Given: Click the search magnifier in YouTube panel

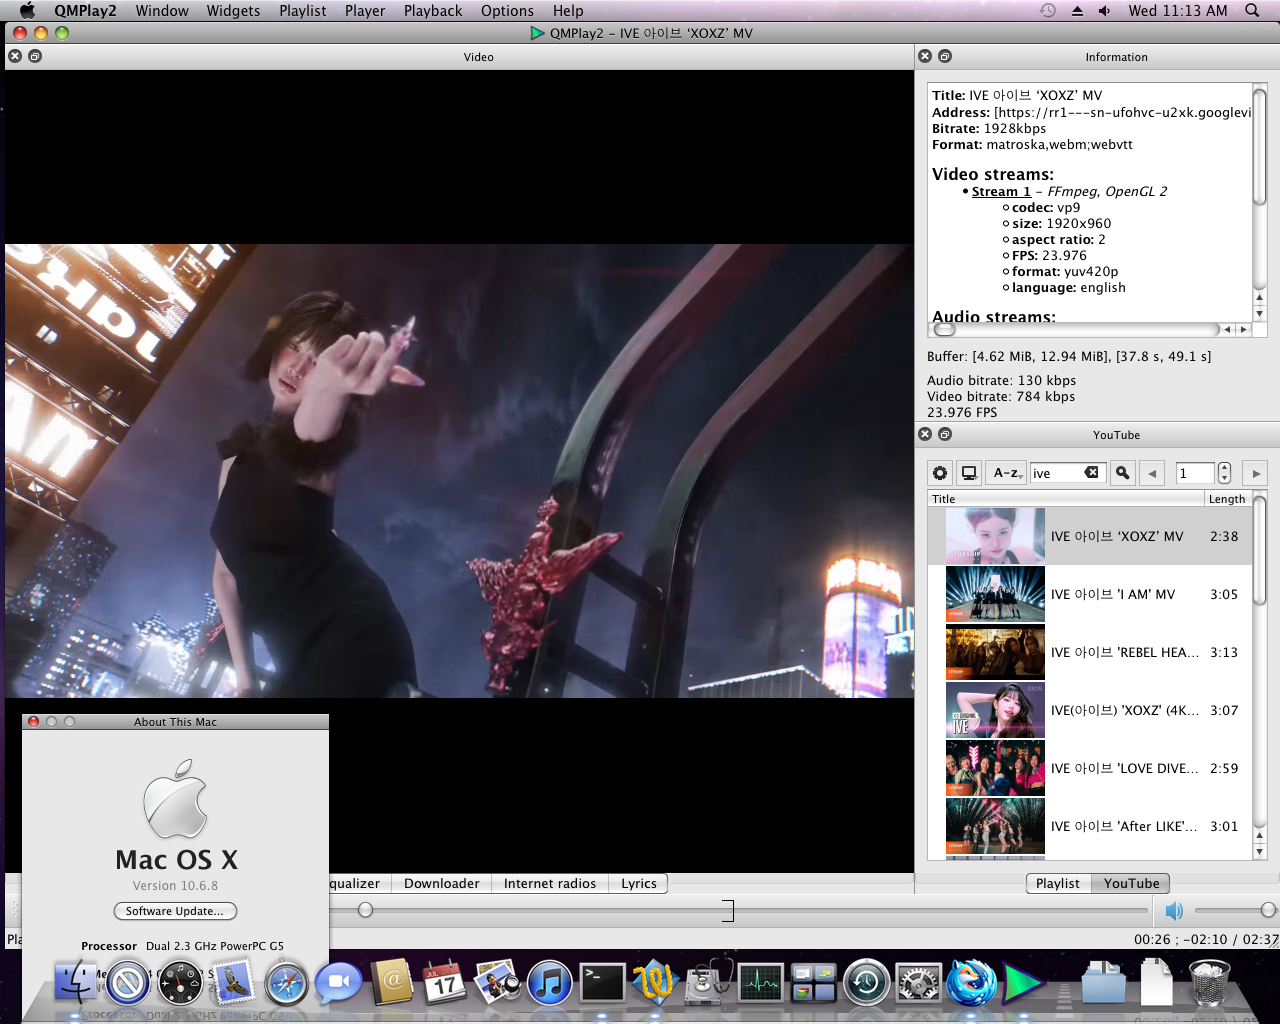Looking at the screenshot, I should [x=1122, y=472].
